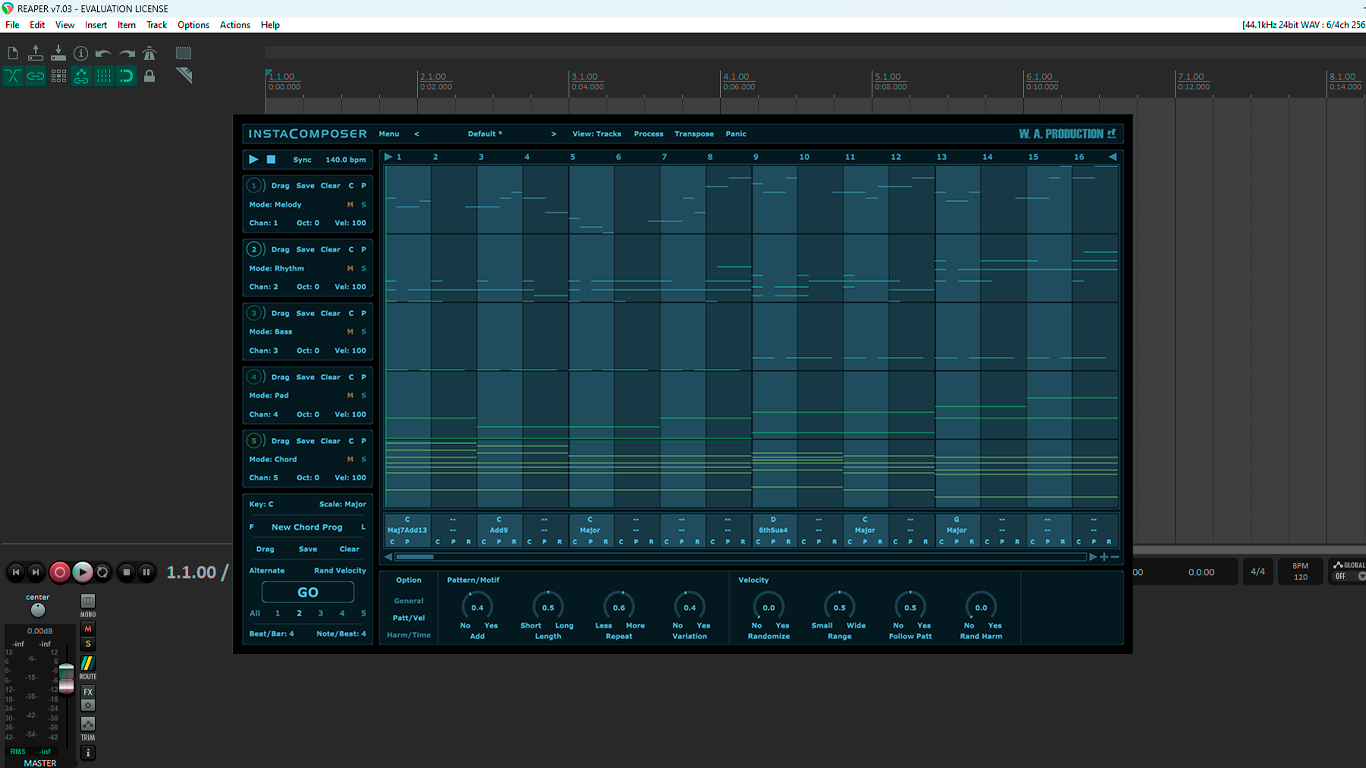Click New Chord Prog button
This screenshot has height=768, width=1366.
[x=307, y=527]
